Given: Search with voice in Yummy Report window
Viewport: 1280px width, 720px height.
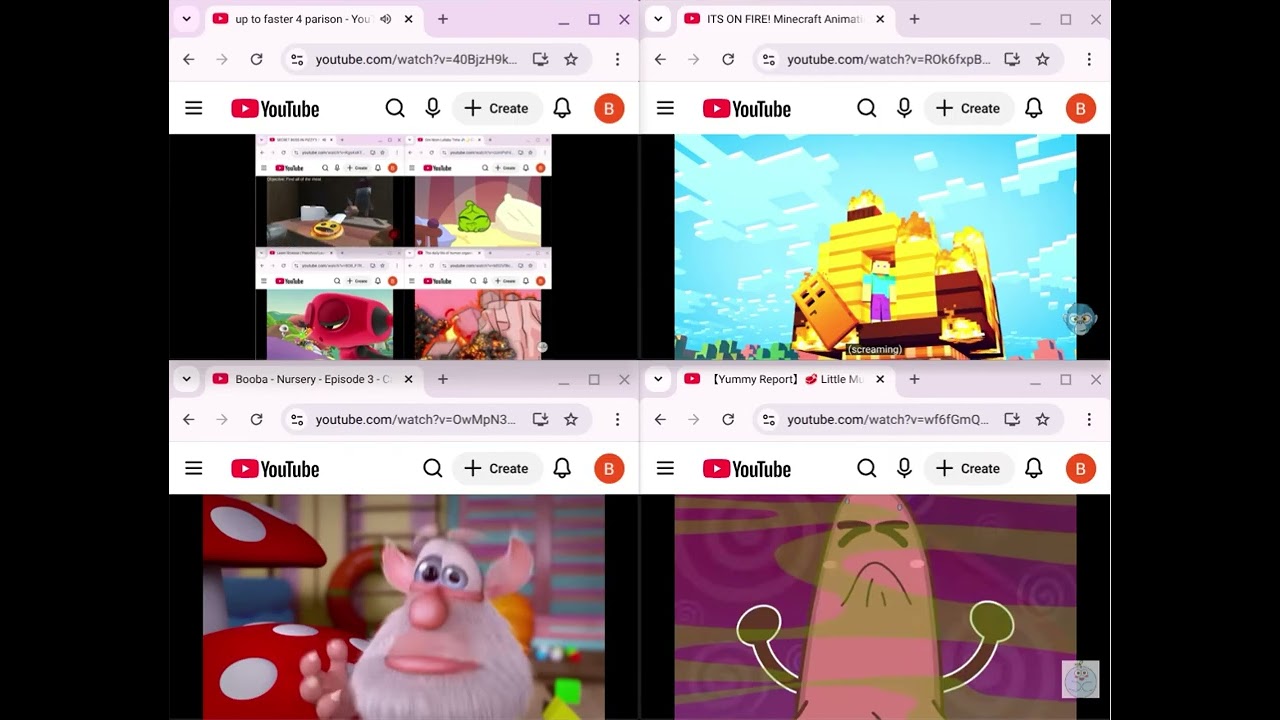Looking at the screenshot, I should [x=904, y=468].
